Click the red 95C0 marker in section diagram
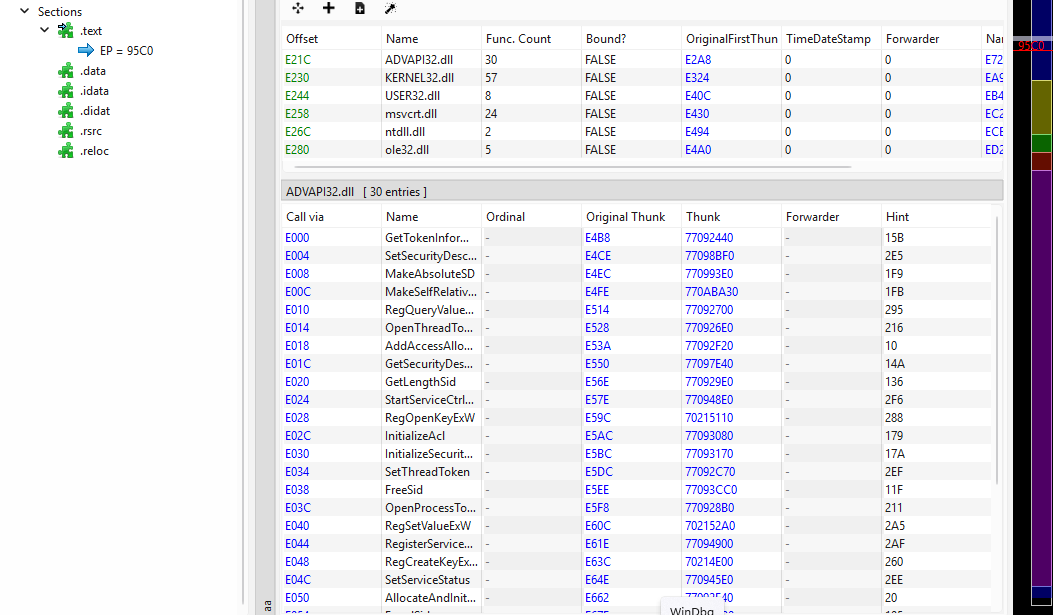The height and width of the screenshot is (615, 1053). (1032, 46)
